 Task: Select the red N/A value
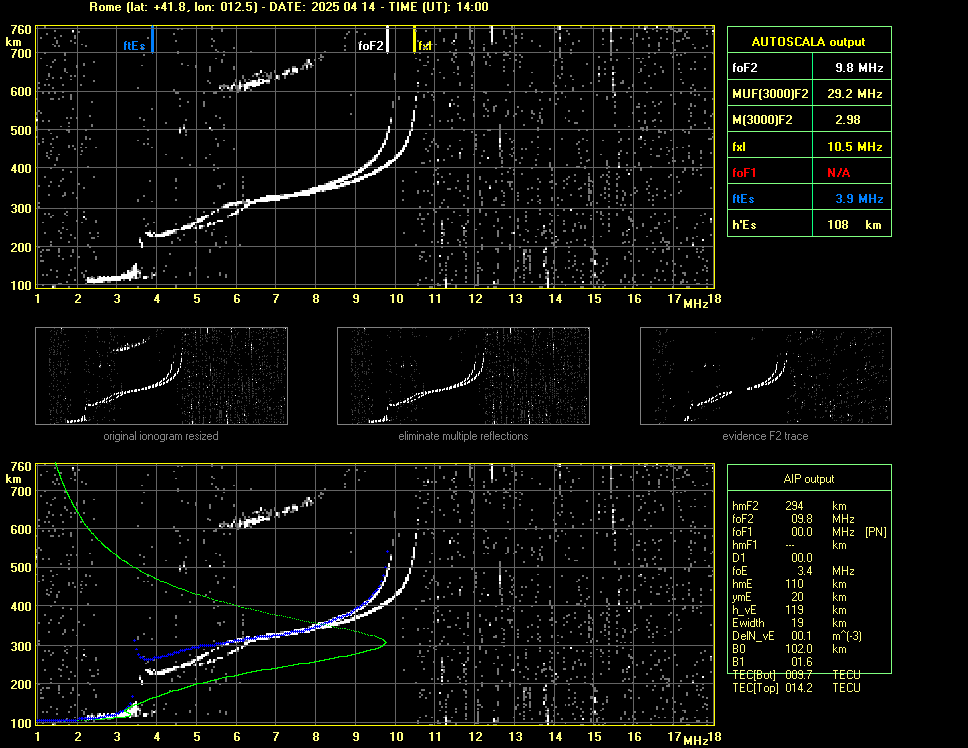(838, 173)
